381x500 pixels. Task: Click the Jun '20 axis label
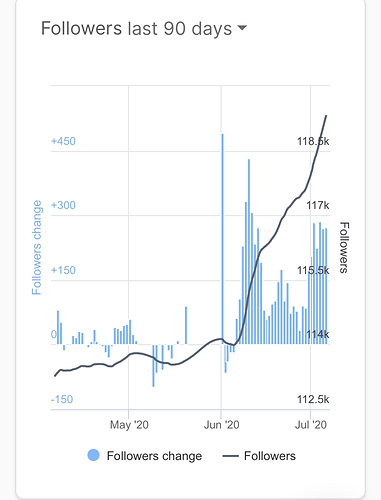222,425
